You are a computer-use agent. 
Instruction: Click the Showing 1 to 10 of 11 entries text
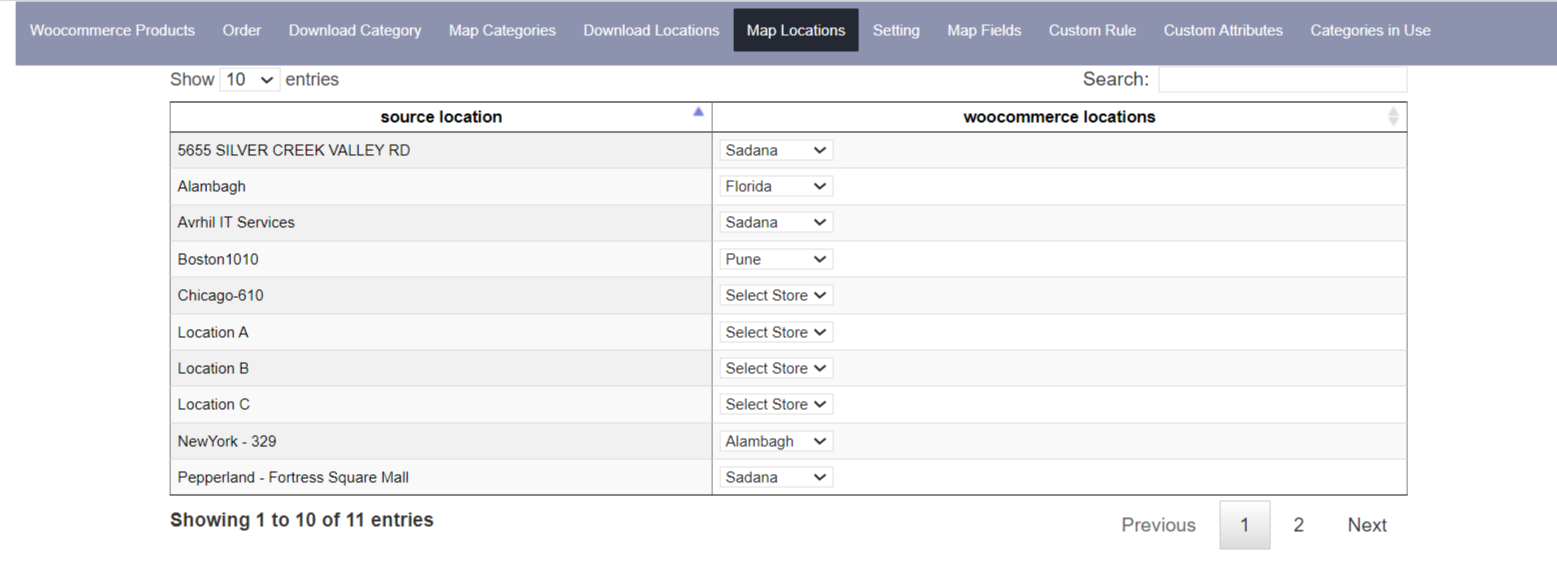tap(302, 520)
